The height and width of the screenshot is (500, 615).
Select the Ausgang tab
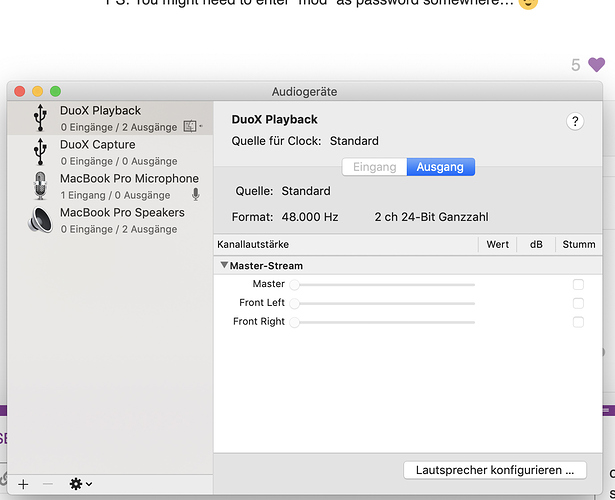440,167
